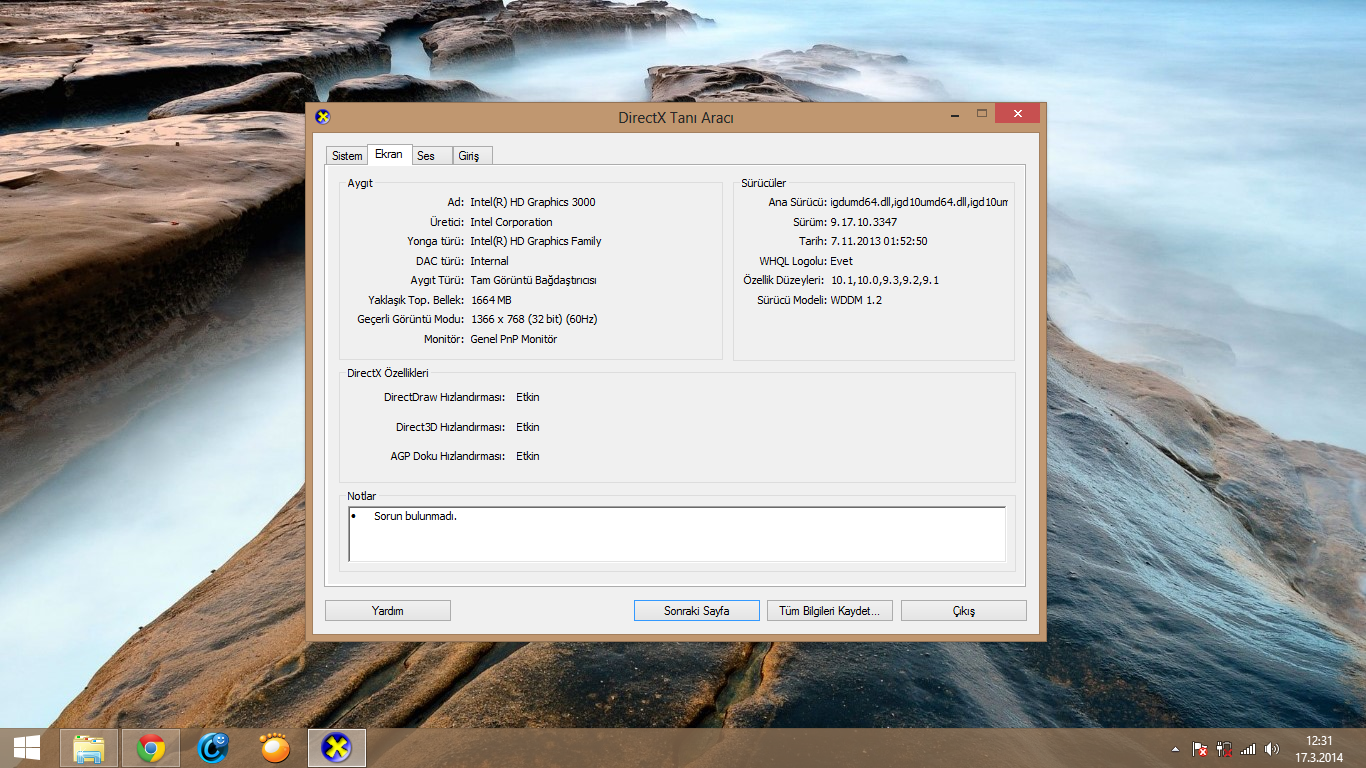Open the blue C chat app on taskbar
1366x768 pixels.
coord(213,748)
